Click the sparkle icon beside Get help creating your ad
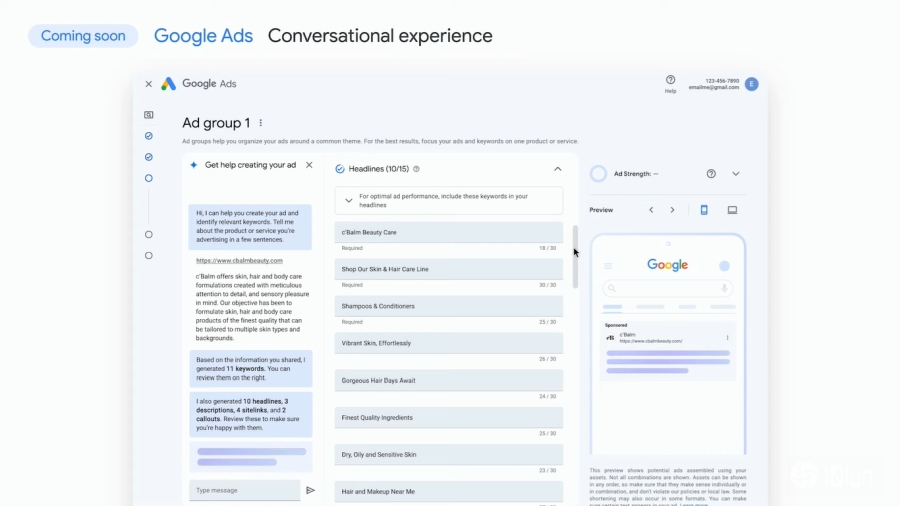The height and width of the screenshot is (506, 900). (x=193, y=165)
